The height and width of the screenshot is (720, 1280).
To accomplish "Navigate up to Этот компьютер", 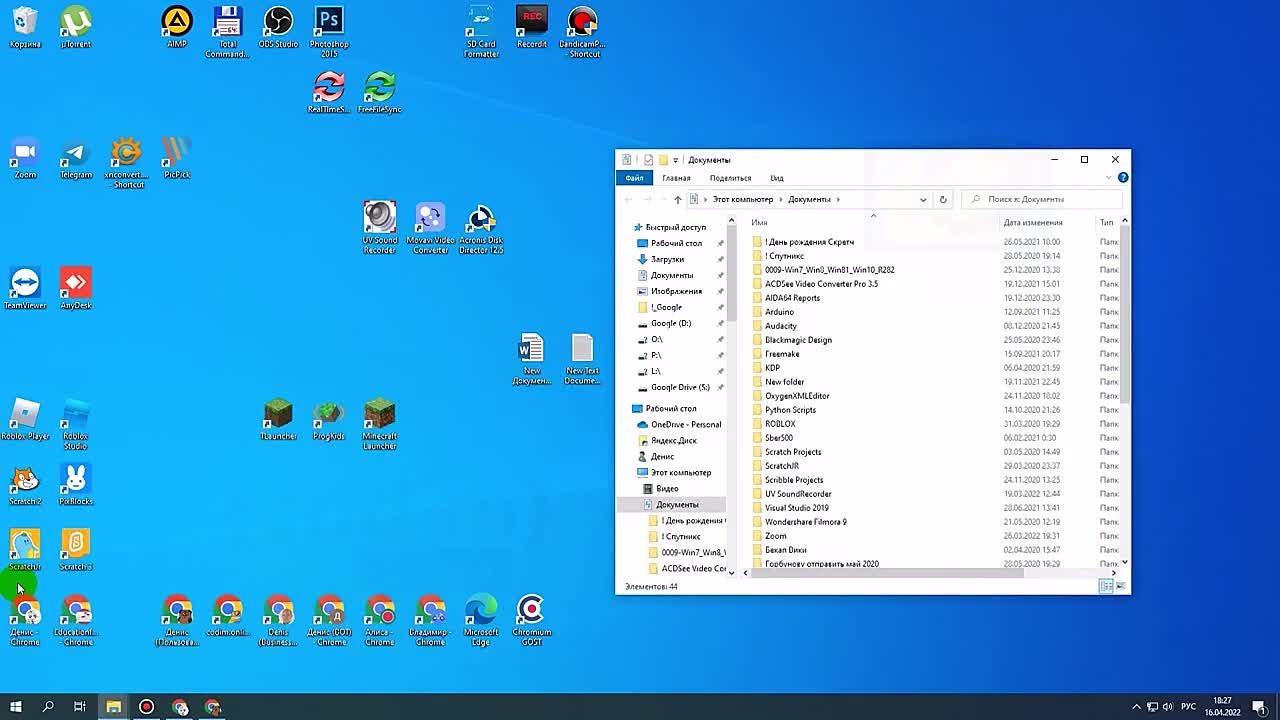I will pyautogui.click(x=676, y=199).
